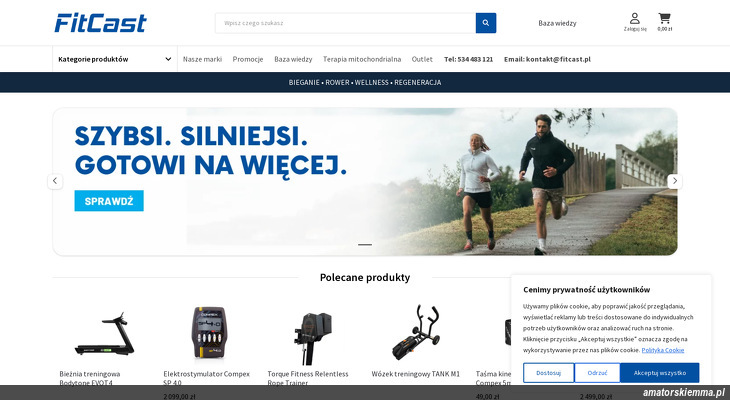Customize cookies with the Dostosuj button
The image size is (730, 400).
click(548, 373)
